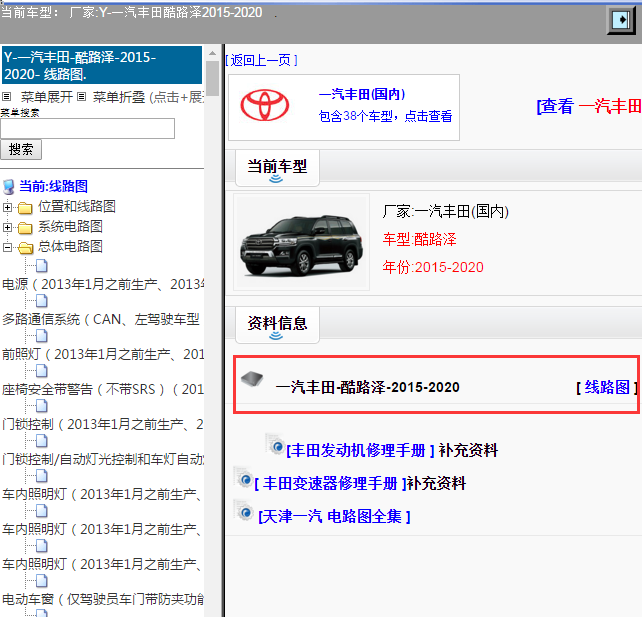Click the document icon above 多路通信系统 entry
Image resolution: width=642 pixels, height=617 pixels.
[41, 301]
